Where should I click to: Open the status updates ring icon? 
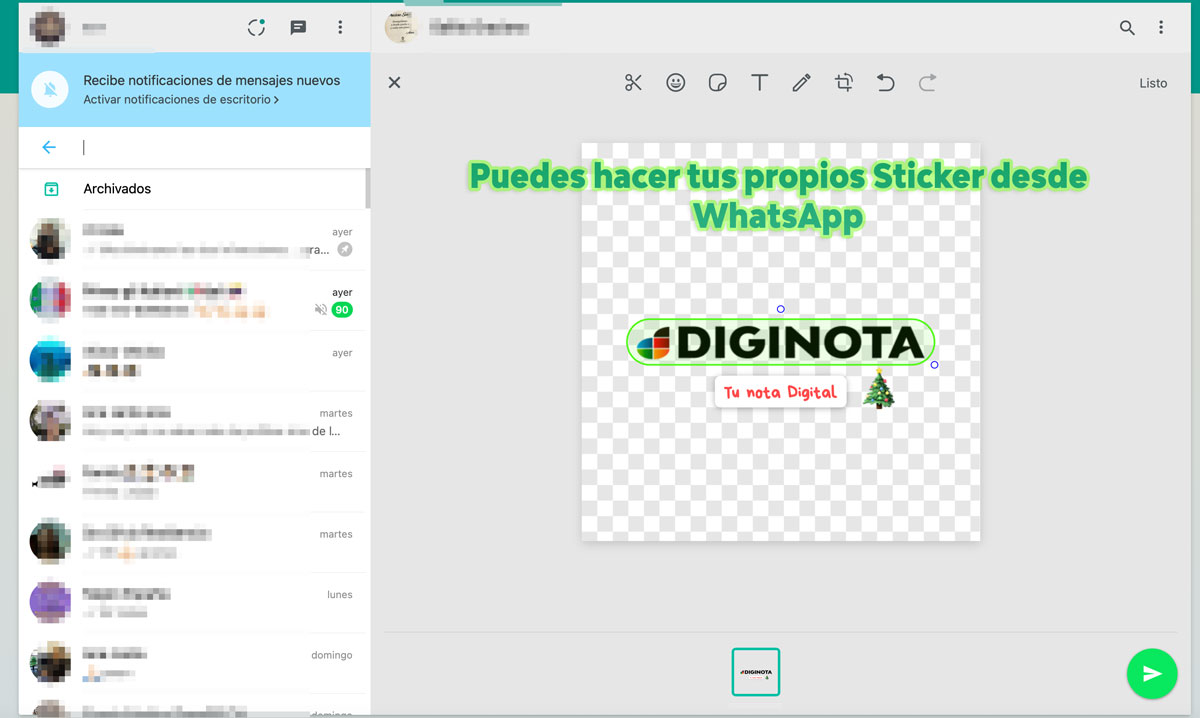(256, 27)
